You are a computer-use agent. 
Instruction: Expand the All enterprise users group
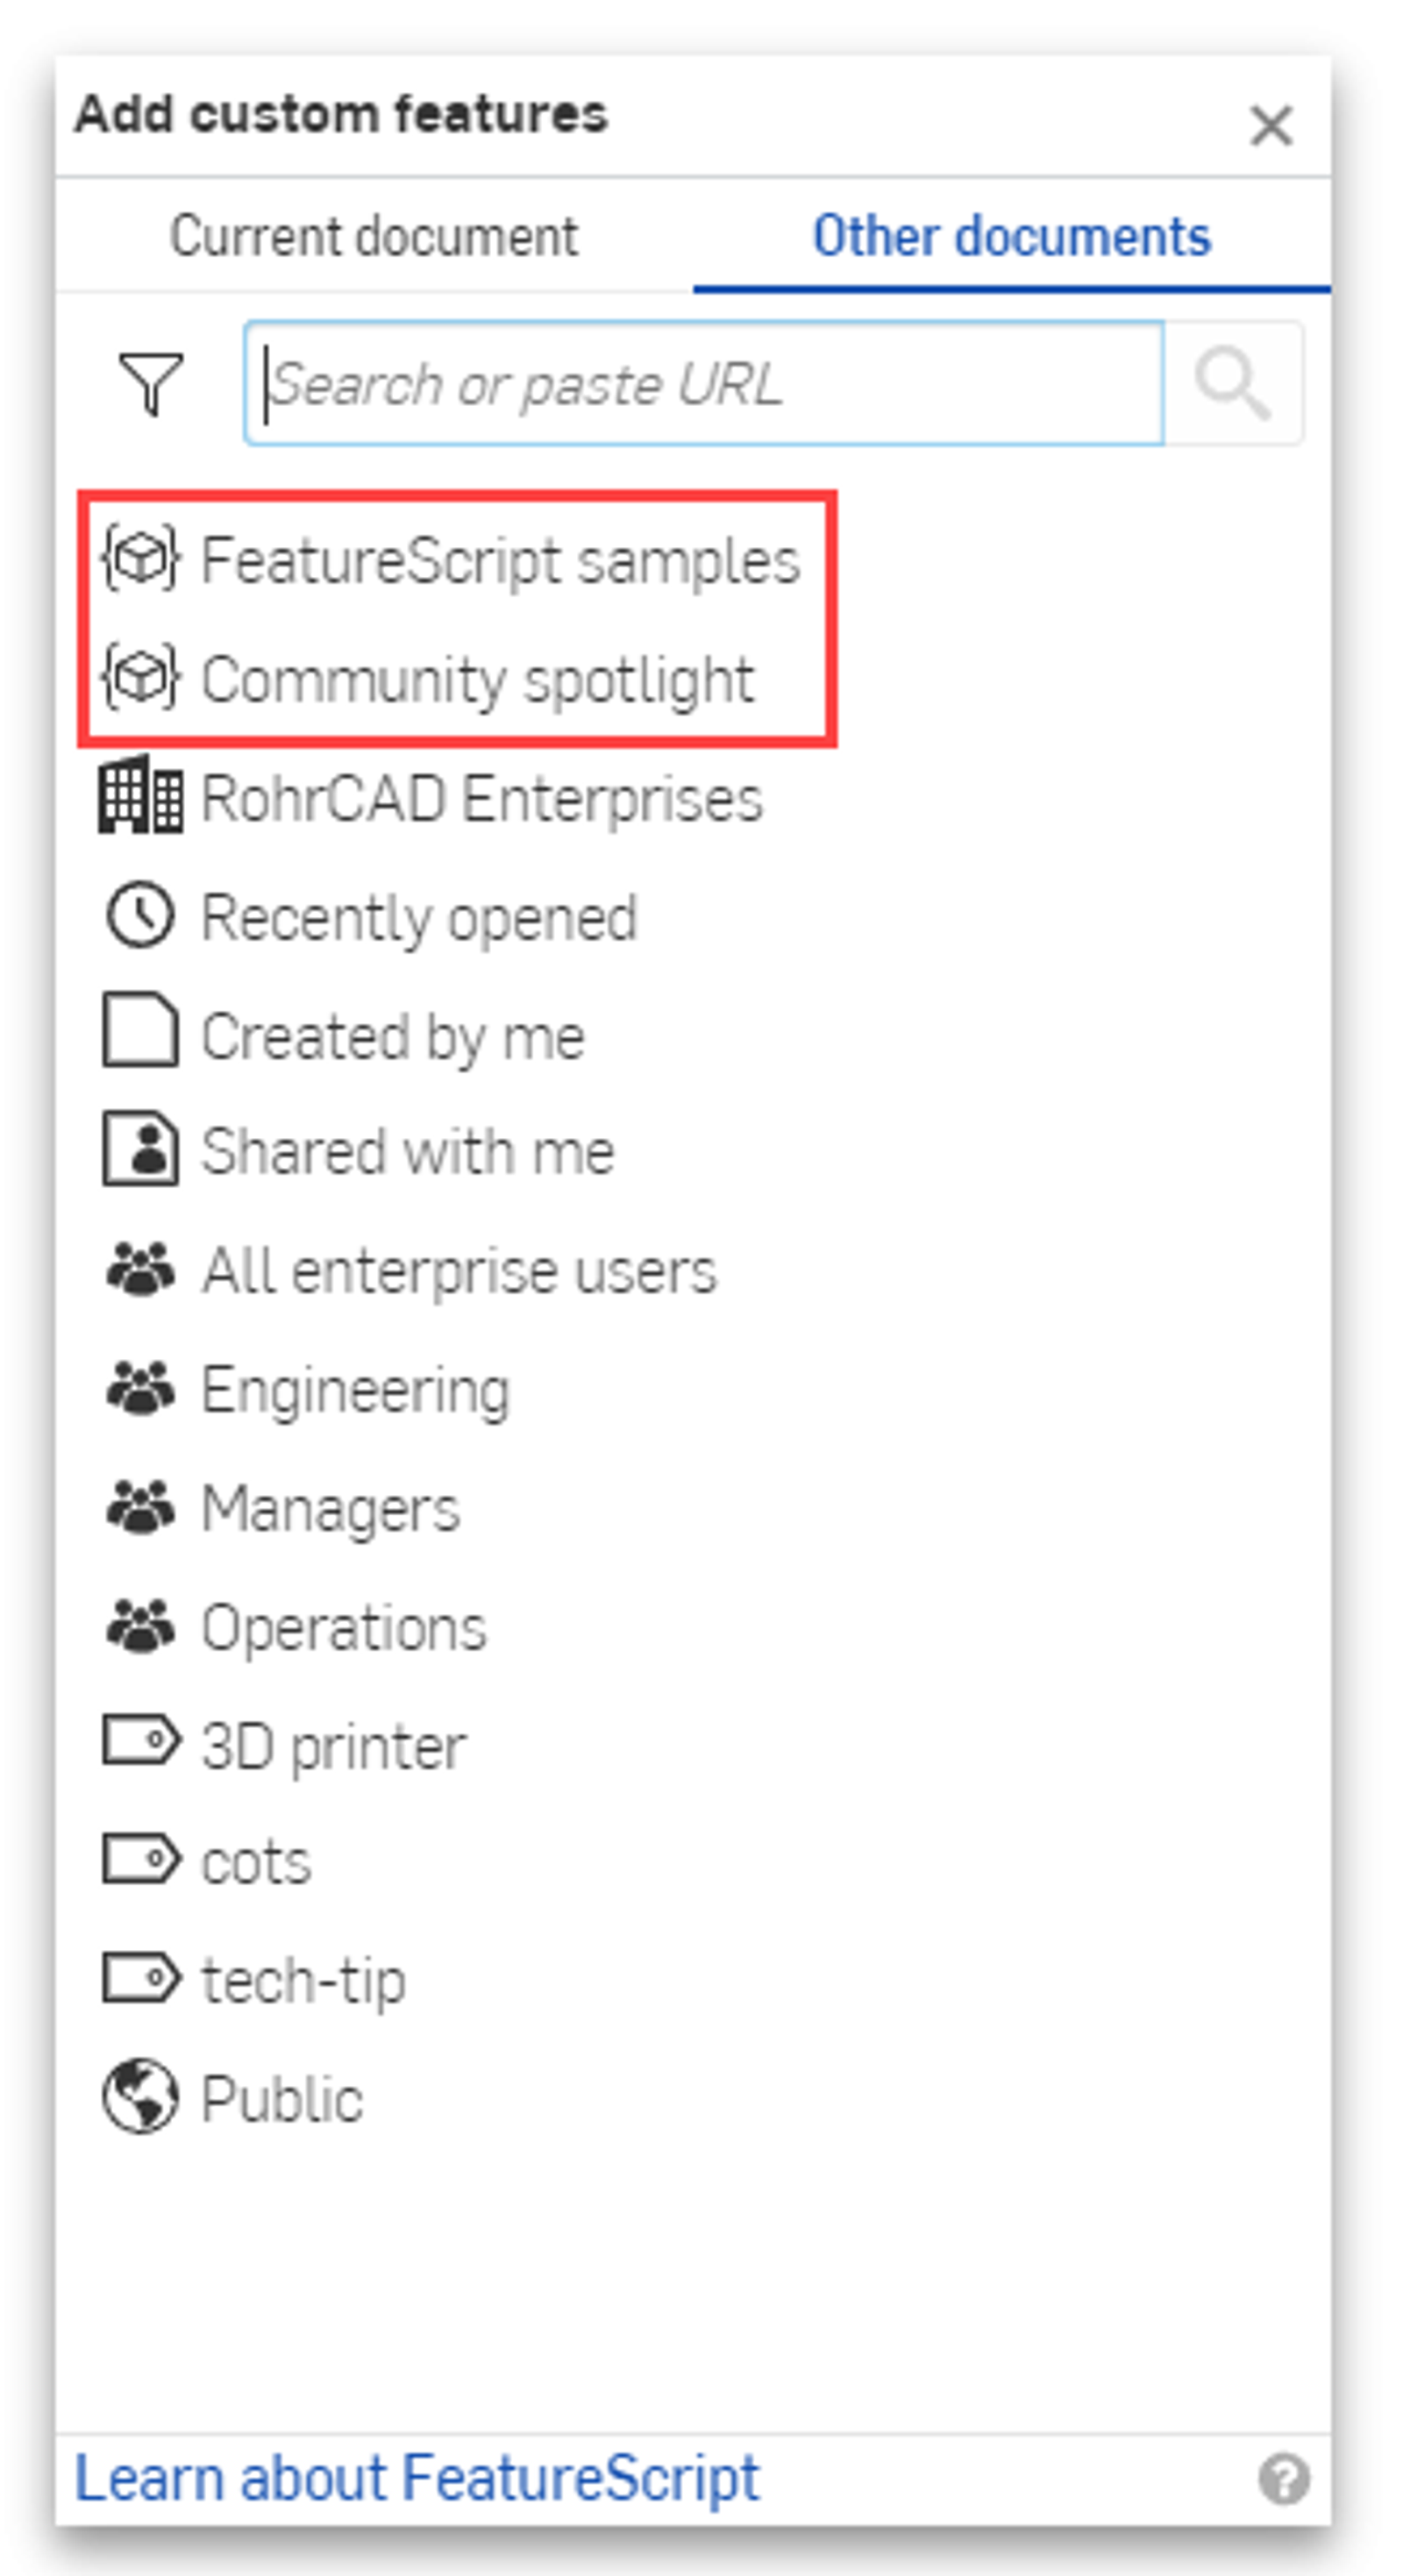pos(458,1270)
